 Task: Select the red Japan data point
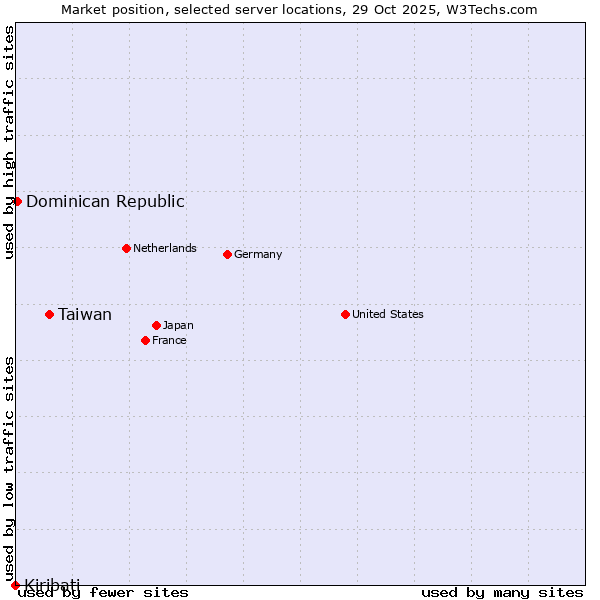tap(156, 325)
